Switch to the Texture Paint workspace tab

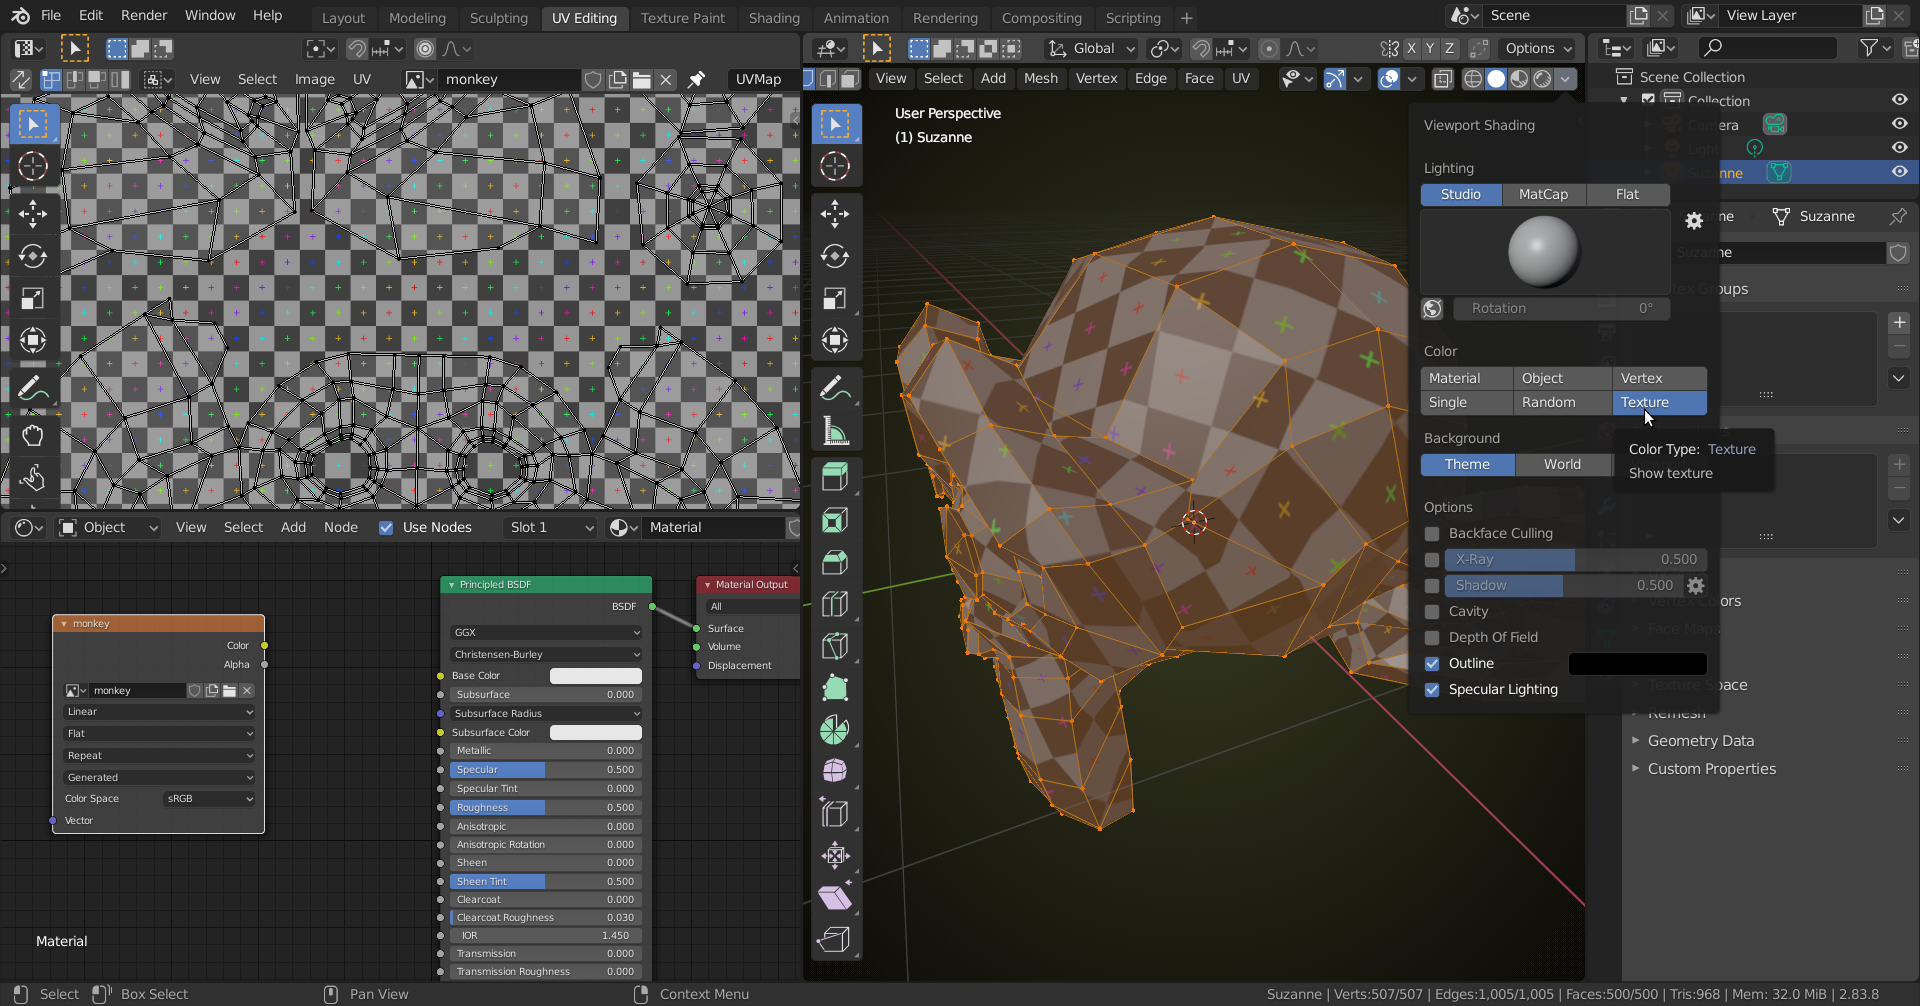click(x=682, y=18)
